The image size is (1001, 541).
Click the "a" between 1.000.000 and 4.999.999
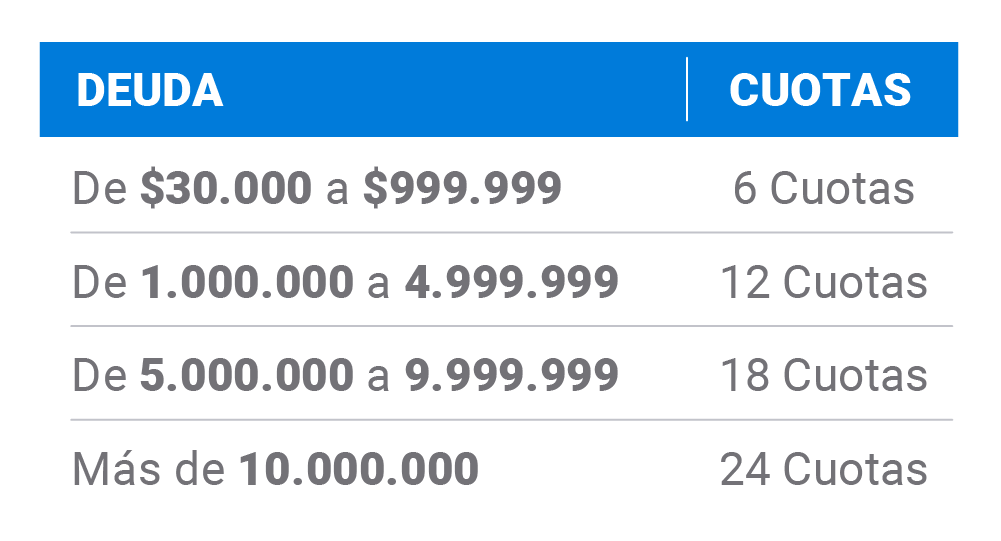[378, 284]
